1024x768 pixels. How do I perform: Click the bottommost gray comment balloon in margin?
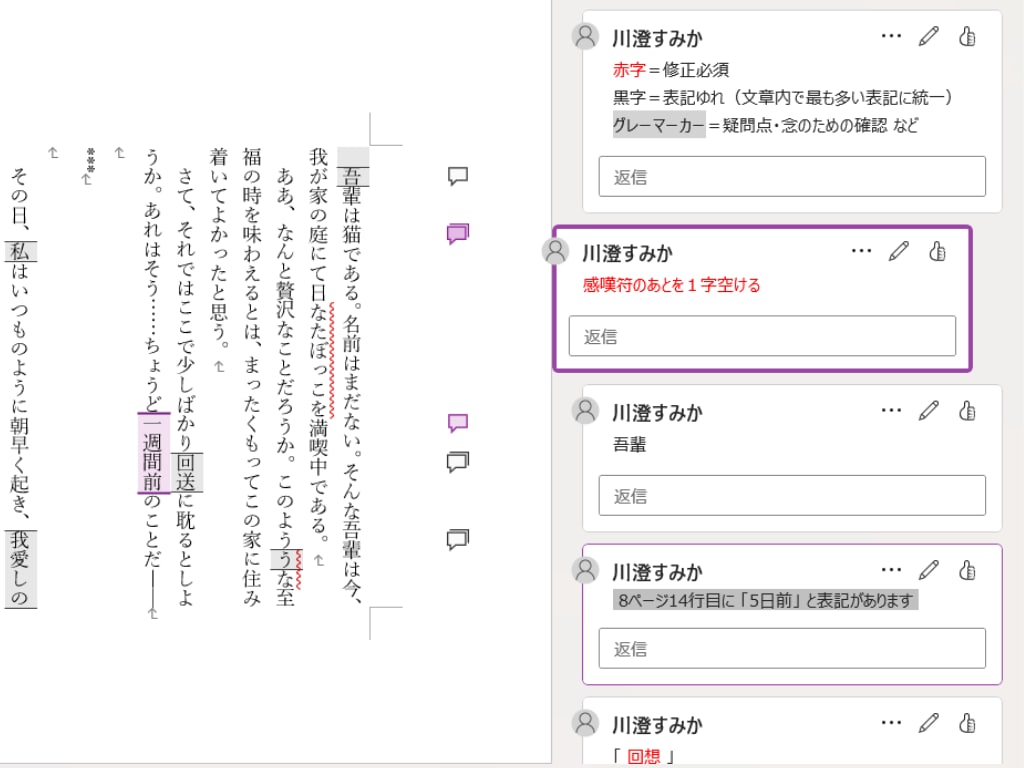coord(458,539)
